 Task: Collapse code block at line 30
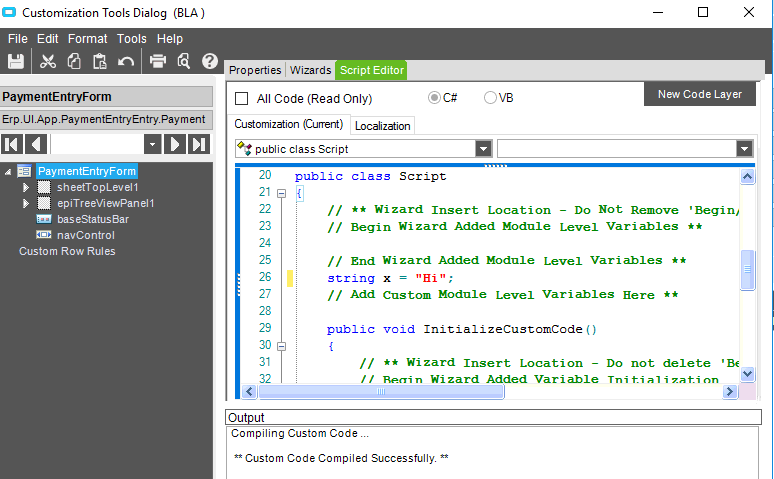281,347
